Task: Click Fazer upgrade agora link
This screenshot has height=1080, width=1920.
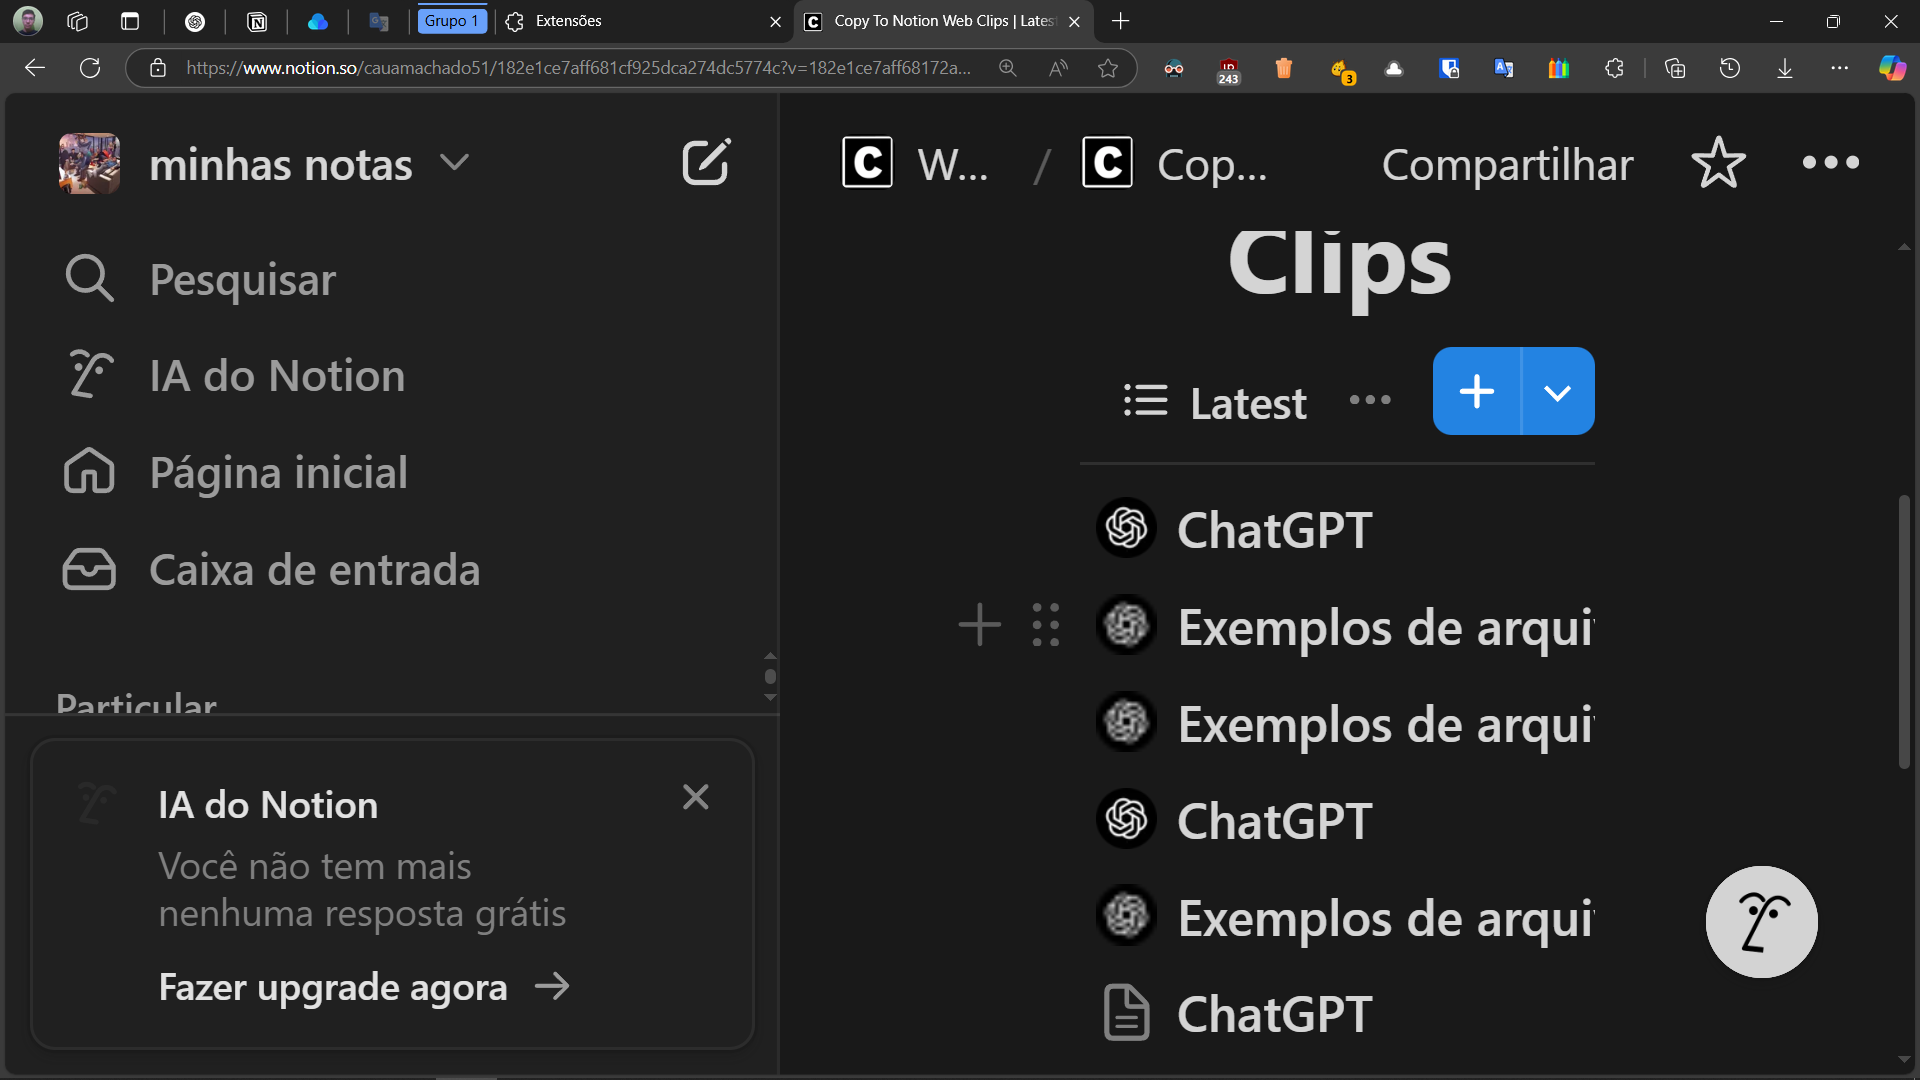Action: click(x=364, y=987)
